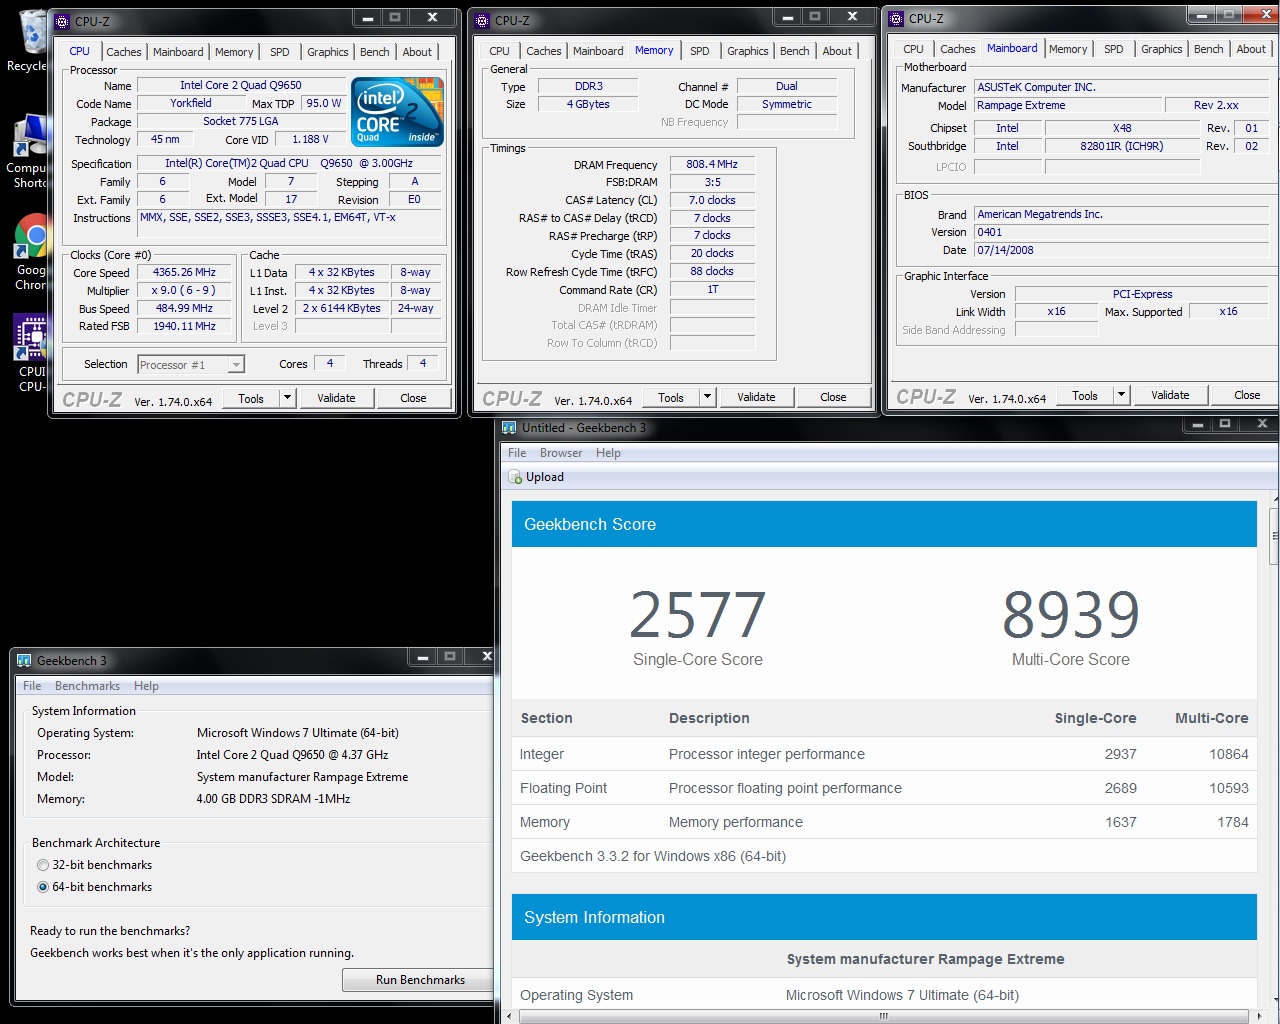Click the Bus Speed value 484.99 MHz
Image resolution: width=1280 pixels, height=1024 pixels.
[x=184, y=308]
